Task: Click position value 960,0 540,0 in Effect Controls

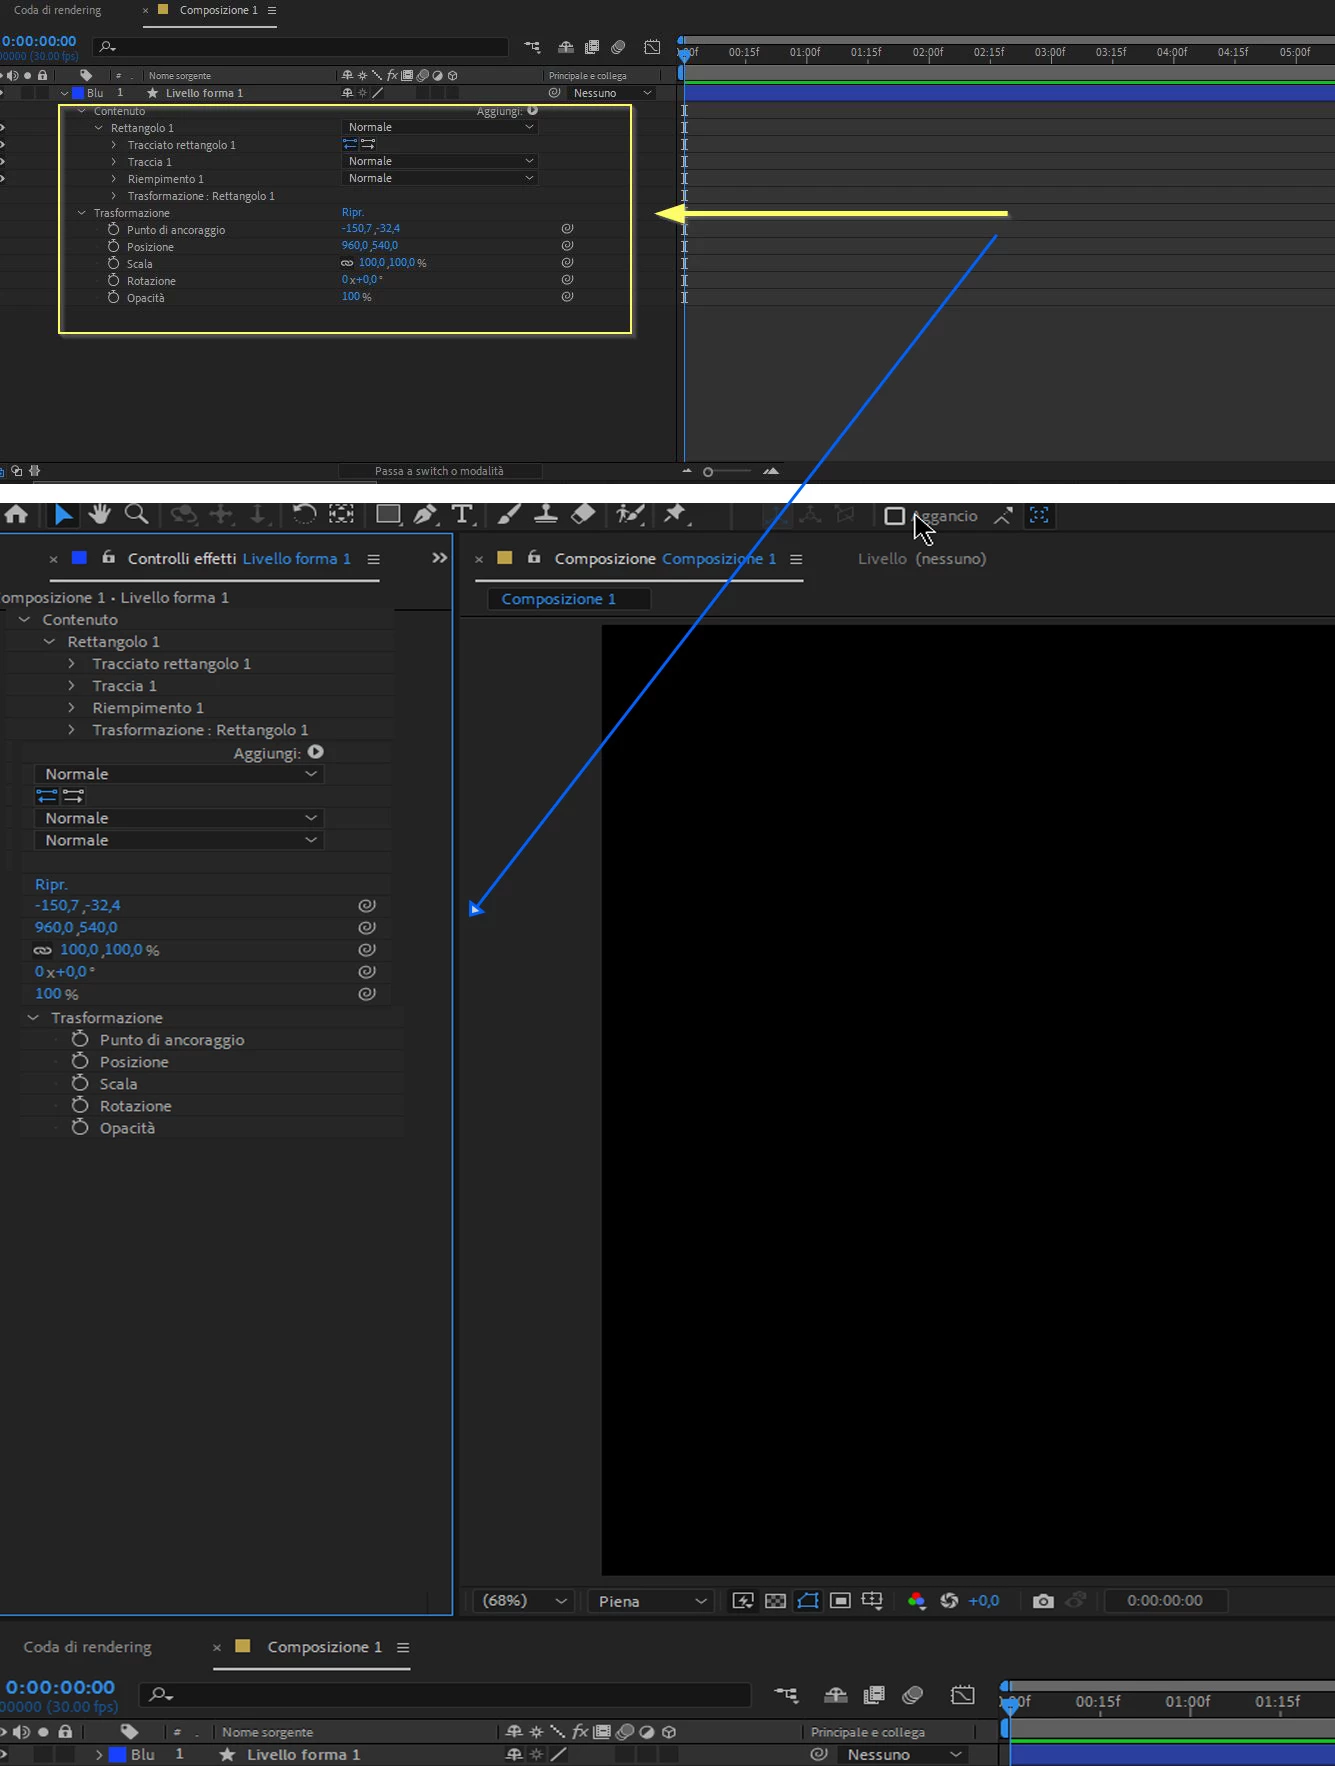Action: click(76, 928)
